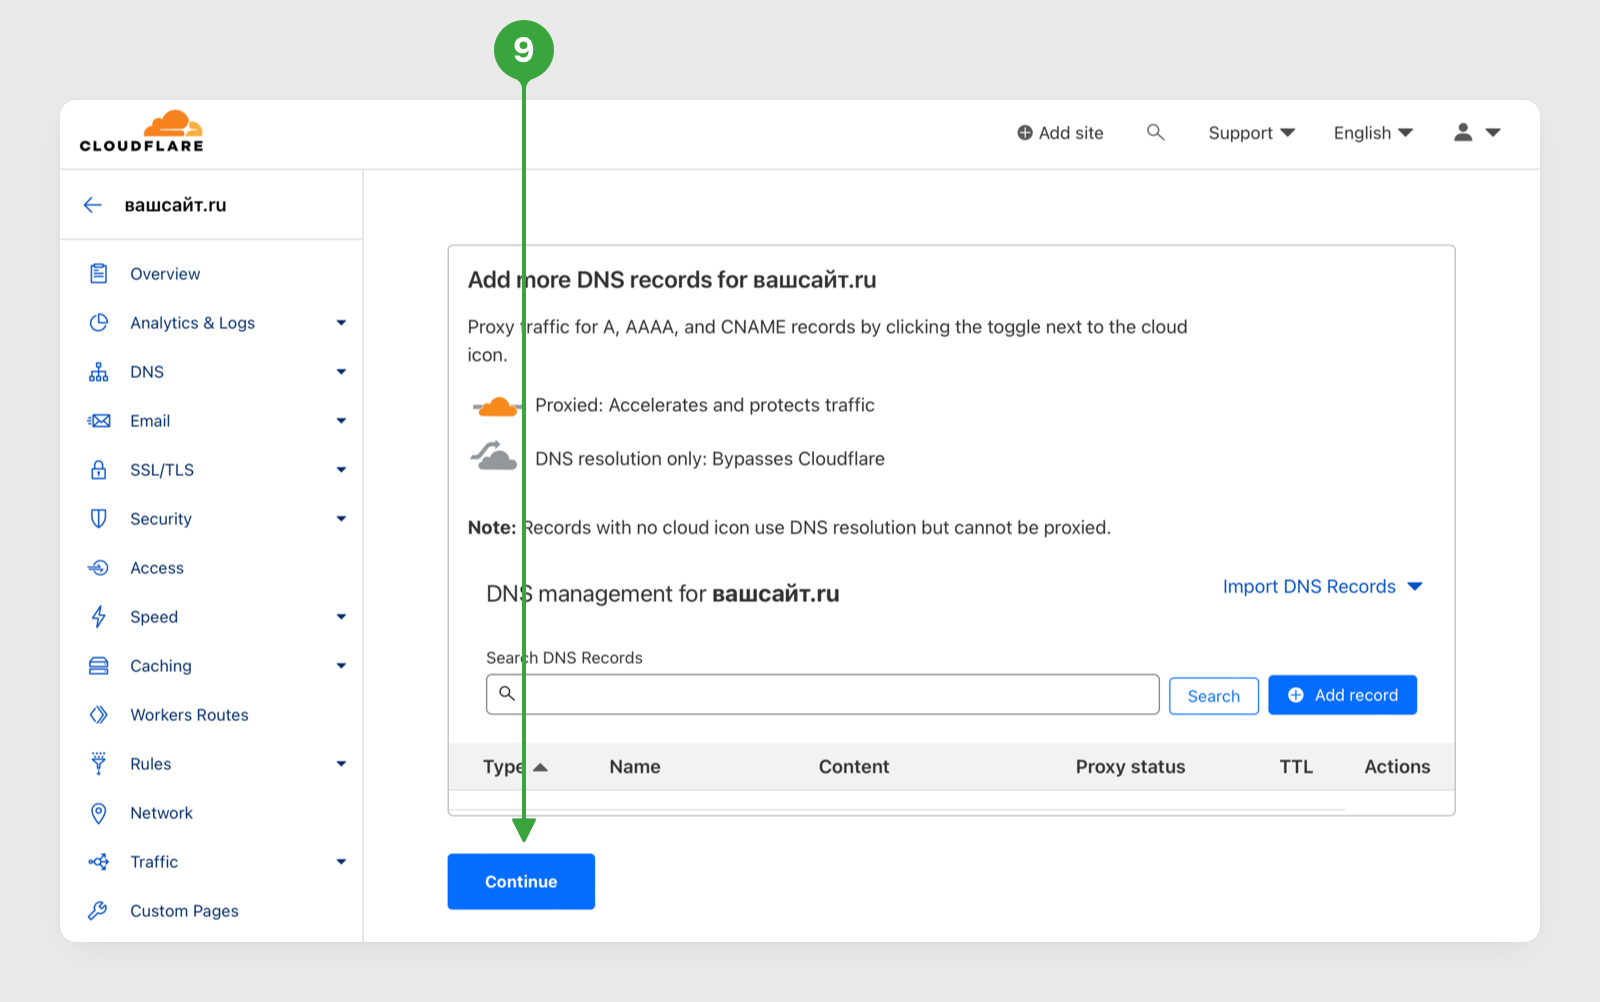Click the Workers Routes diamond icon
The width and height of the screenshot is (1600, 1002).
[98, 714]
